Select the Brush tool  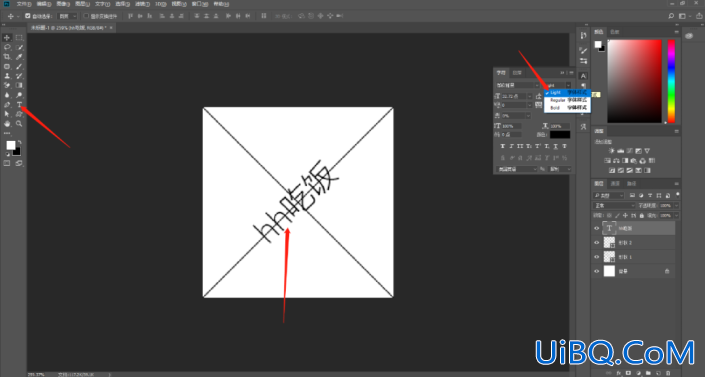point(19,67)
